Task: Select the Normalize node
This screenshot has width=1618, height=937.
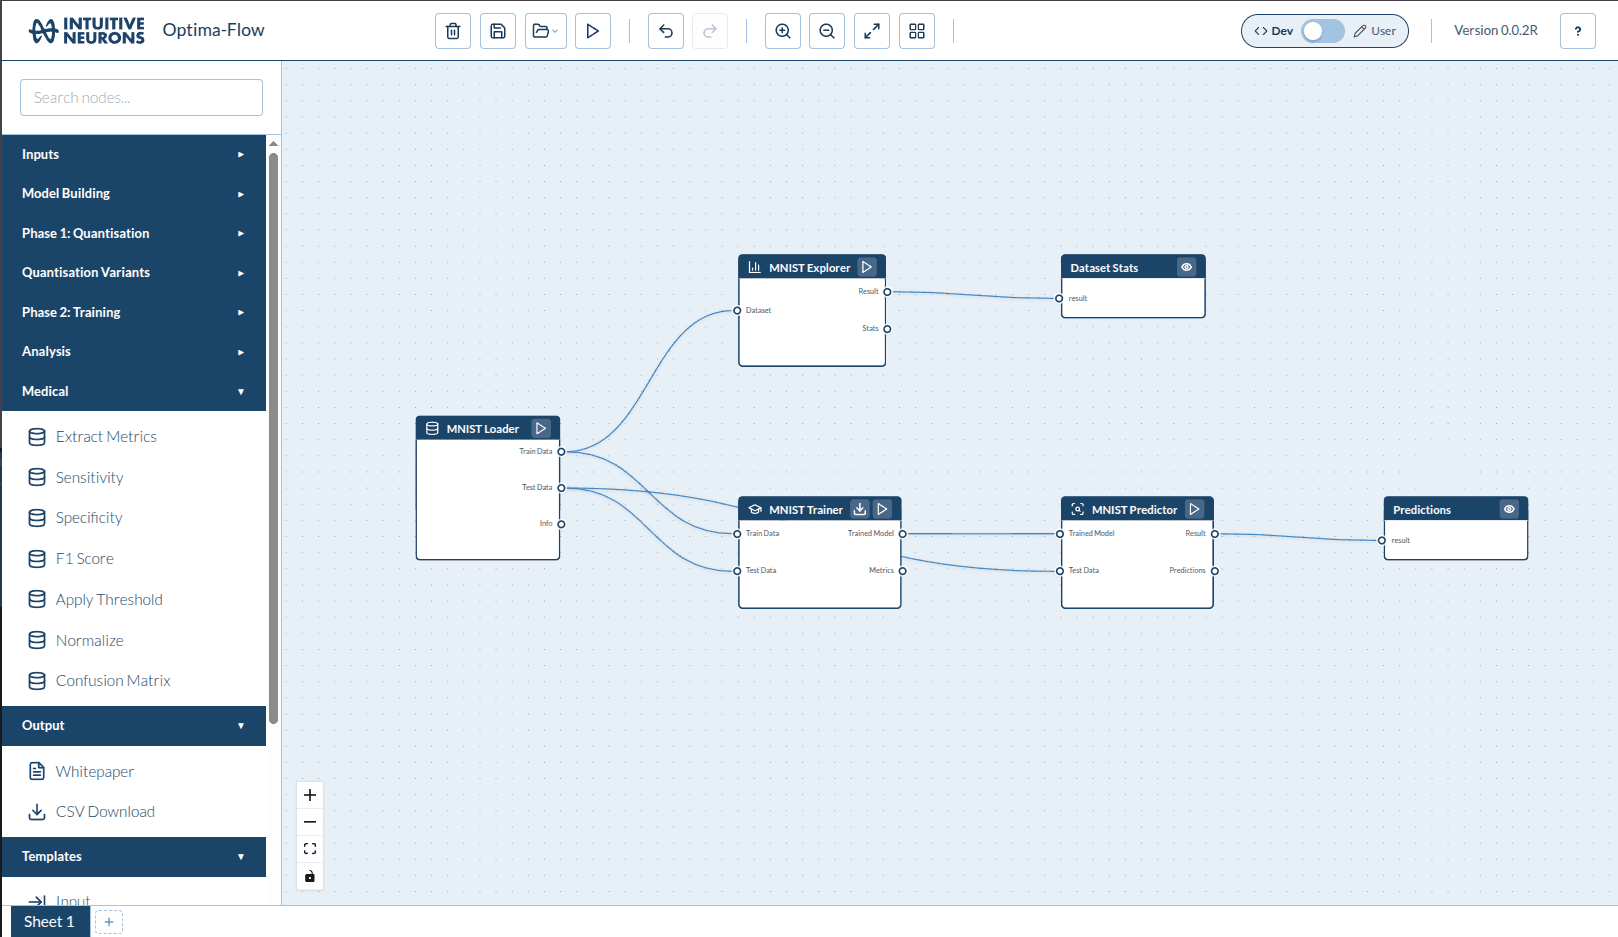Action: point(134,640)
